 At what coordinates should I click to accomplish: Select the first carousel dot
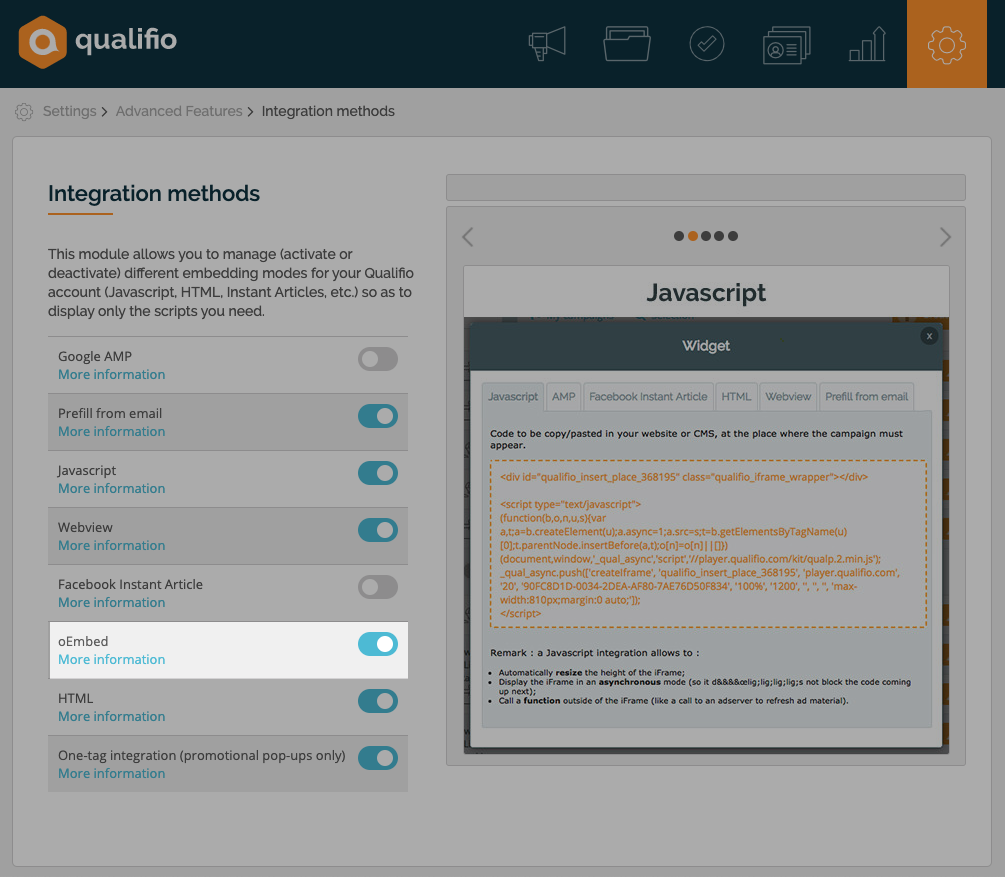click(x=679, y=236)
